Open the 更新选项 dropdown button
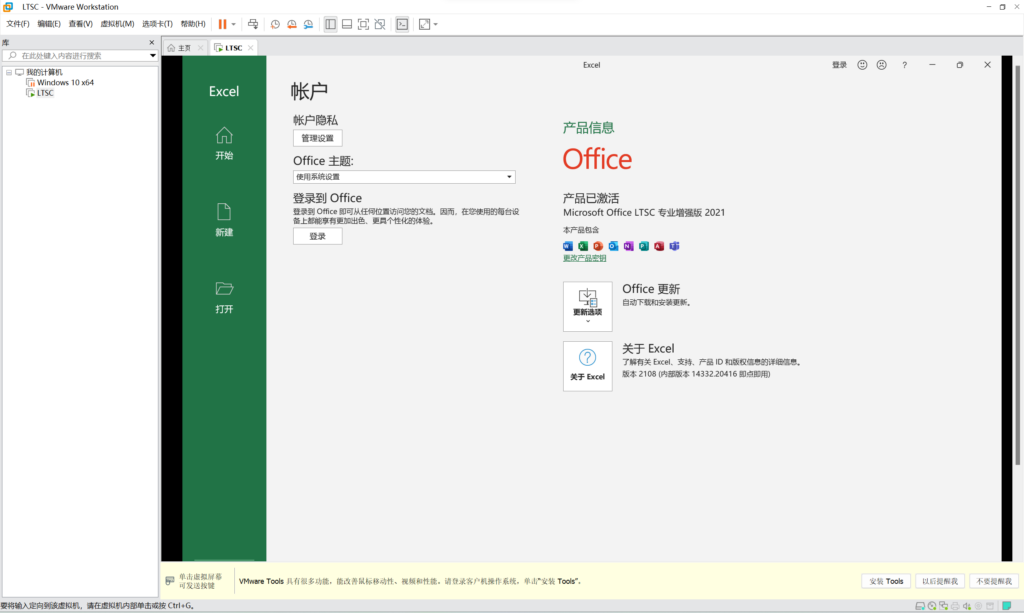Screen dimensions: 1024x613 [588, 307]
